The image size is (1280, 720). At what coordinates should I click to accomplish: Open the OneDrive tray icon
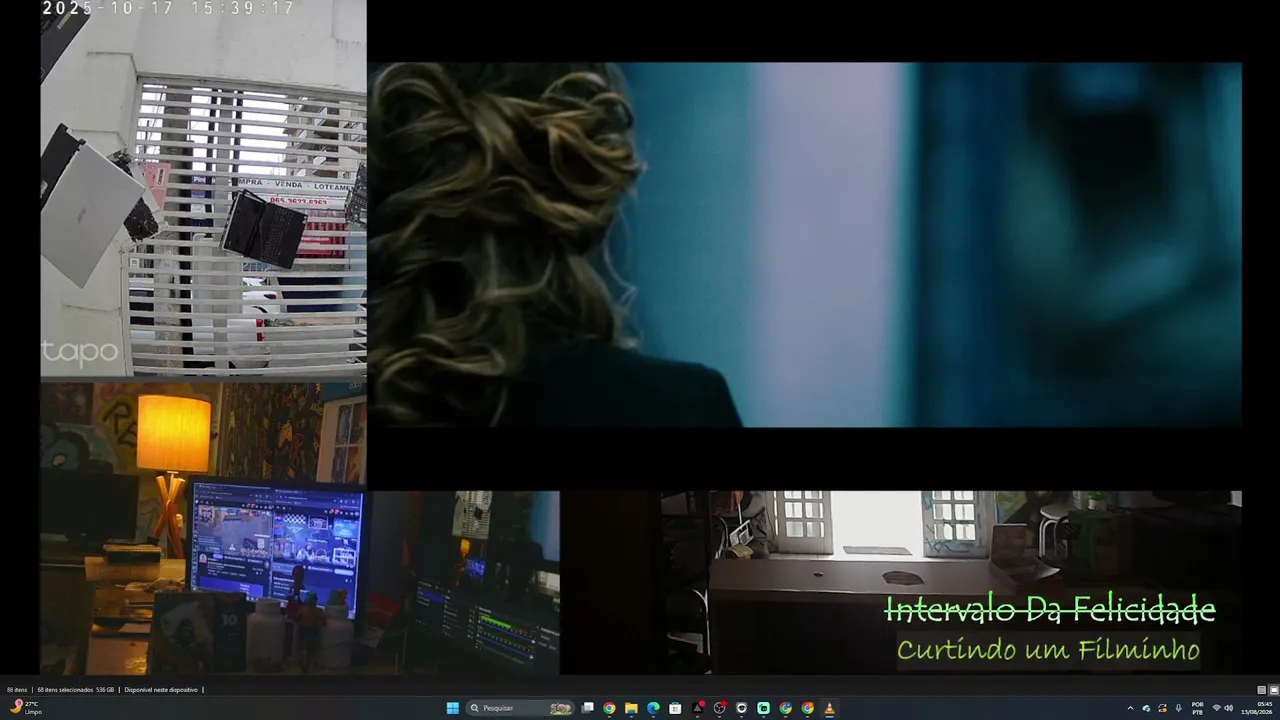point(1147,708)
